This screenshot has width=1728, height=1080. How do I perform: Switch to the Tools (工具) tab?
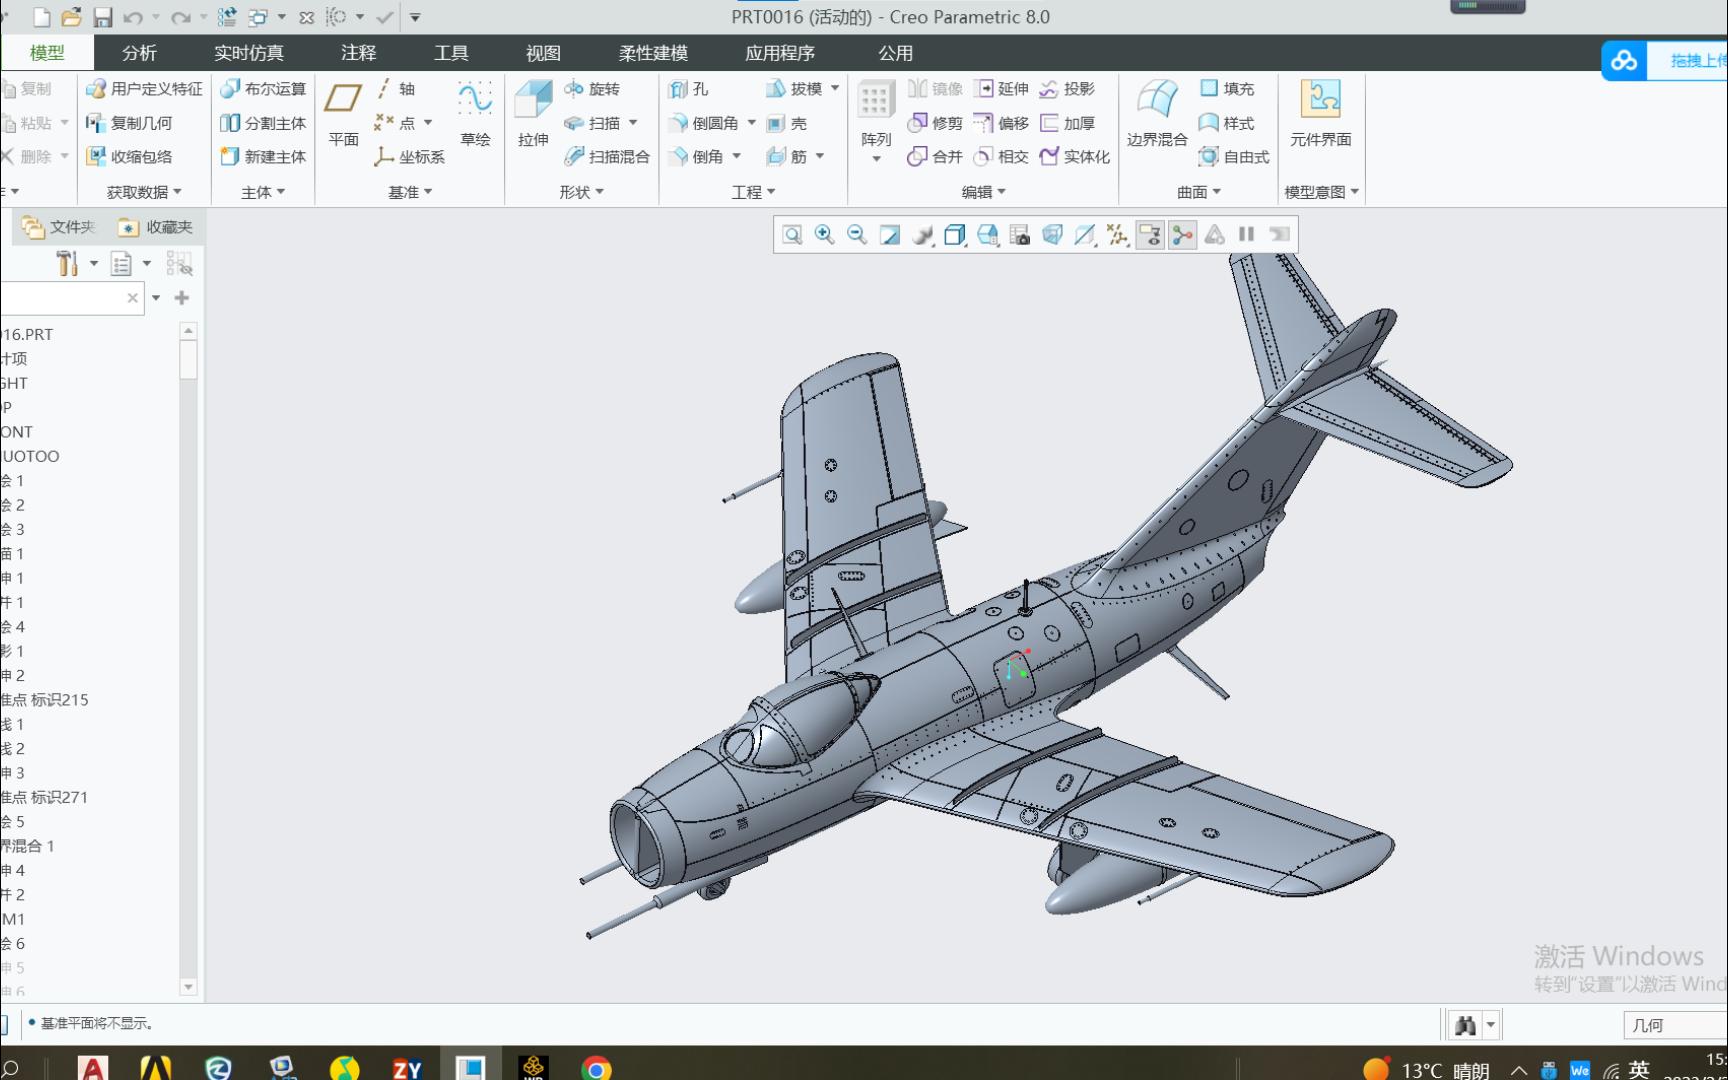coord(451,53)
